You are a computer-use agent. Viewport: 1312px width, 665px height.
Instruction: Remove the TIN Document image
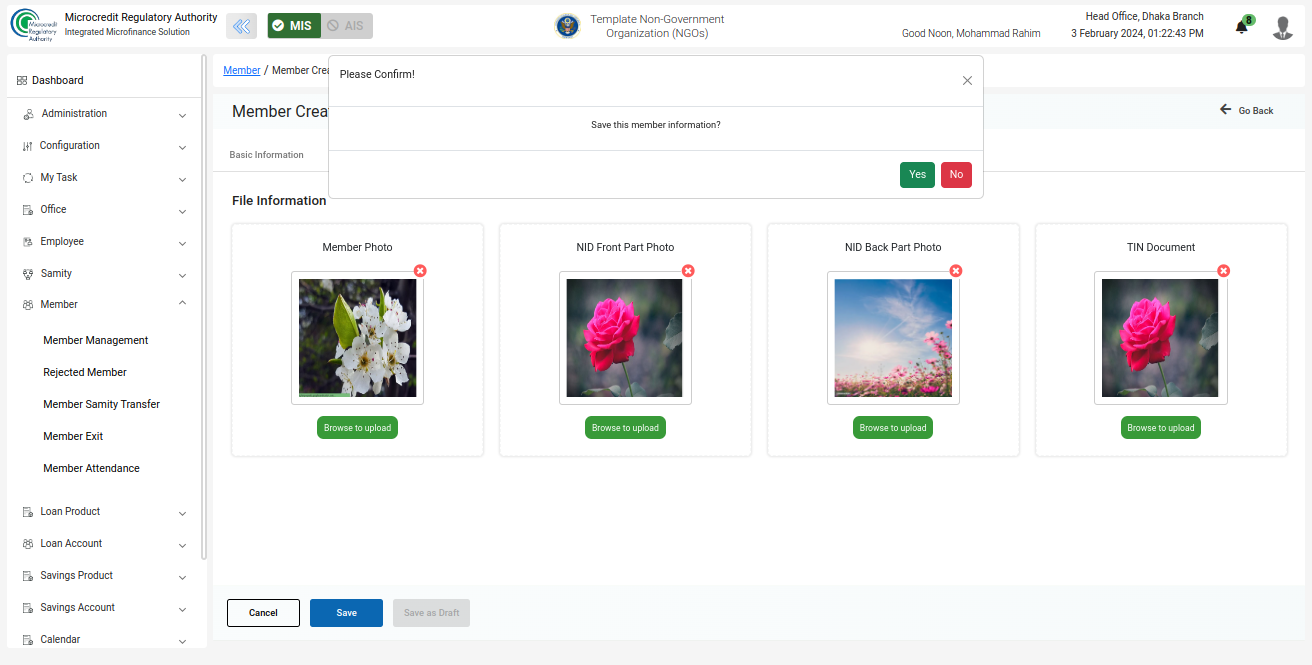1224,271
